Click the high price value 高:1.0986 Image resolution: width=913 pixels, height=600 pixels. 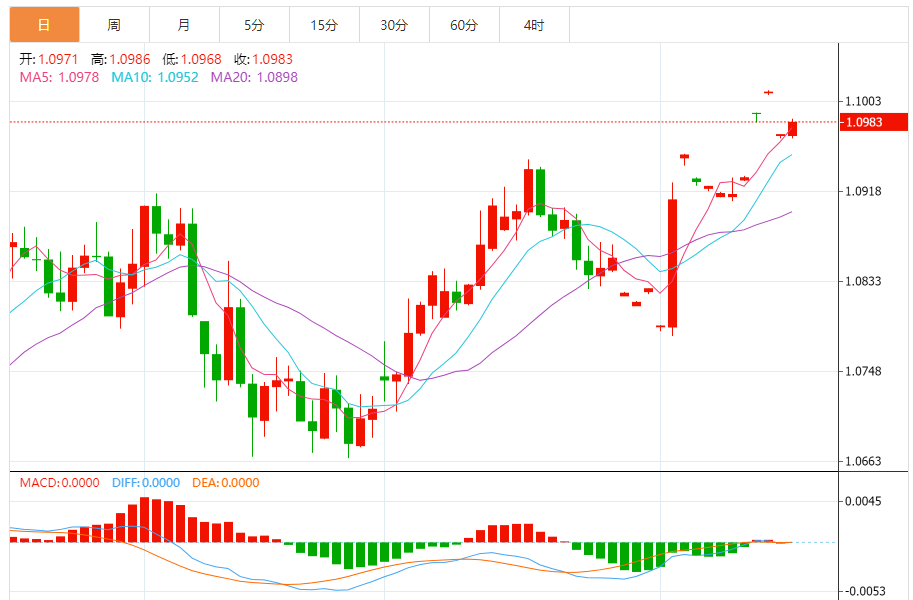tap(121, 59)
